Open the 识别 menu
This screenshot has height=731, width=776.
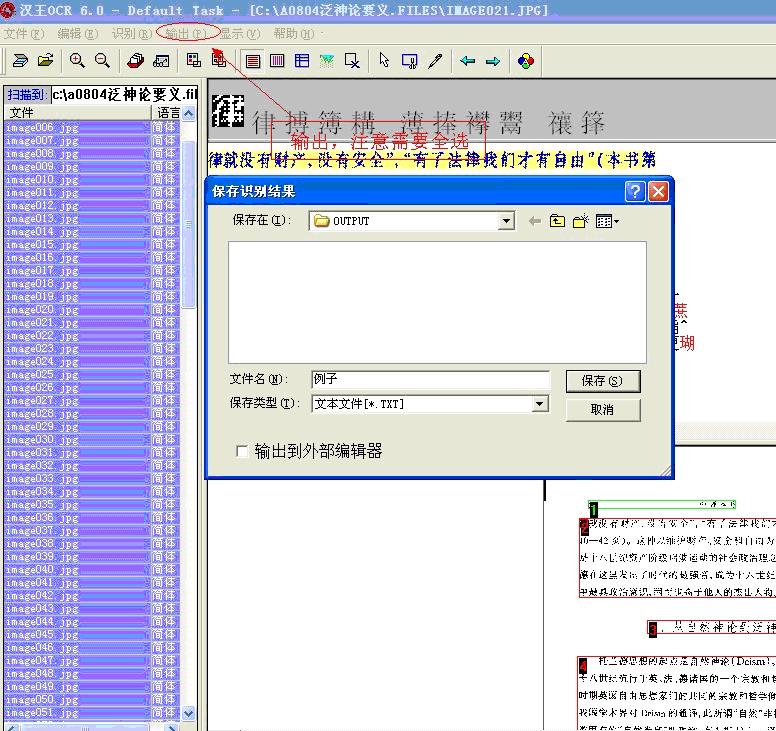(x=131, y=34)
